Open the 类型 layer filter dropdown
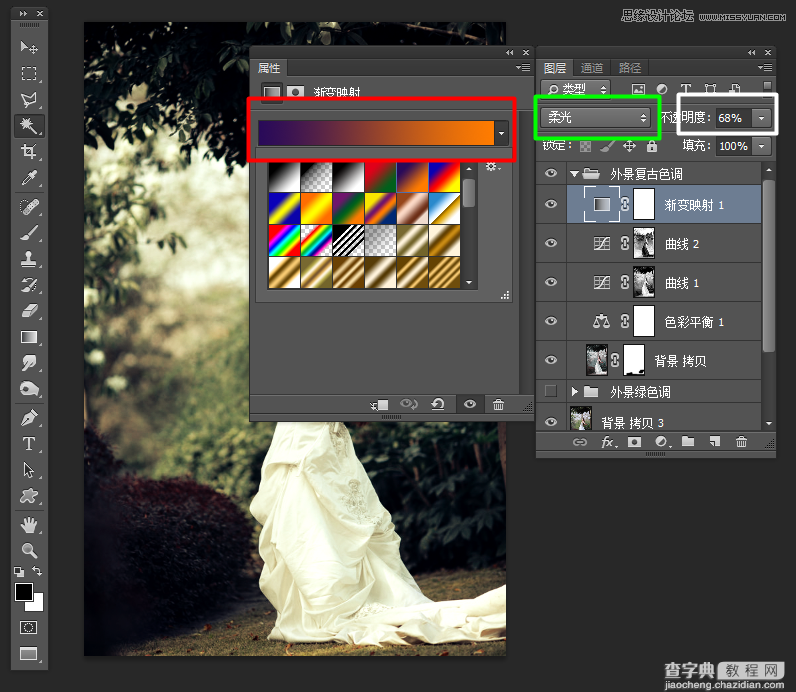This screenshot has height=692, width=796. tap(576, 89)
